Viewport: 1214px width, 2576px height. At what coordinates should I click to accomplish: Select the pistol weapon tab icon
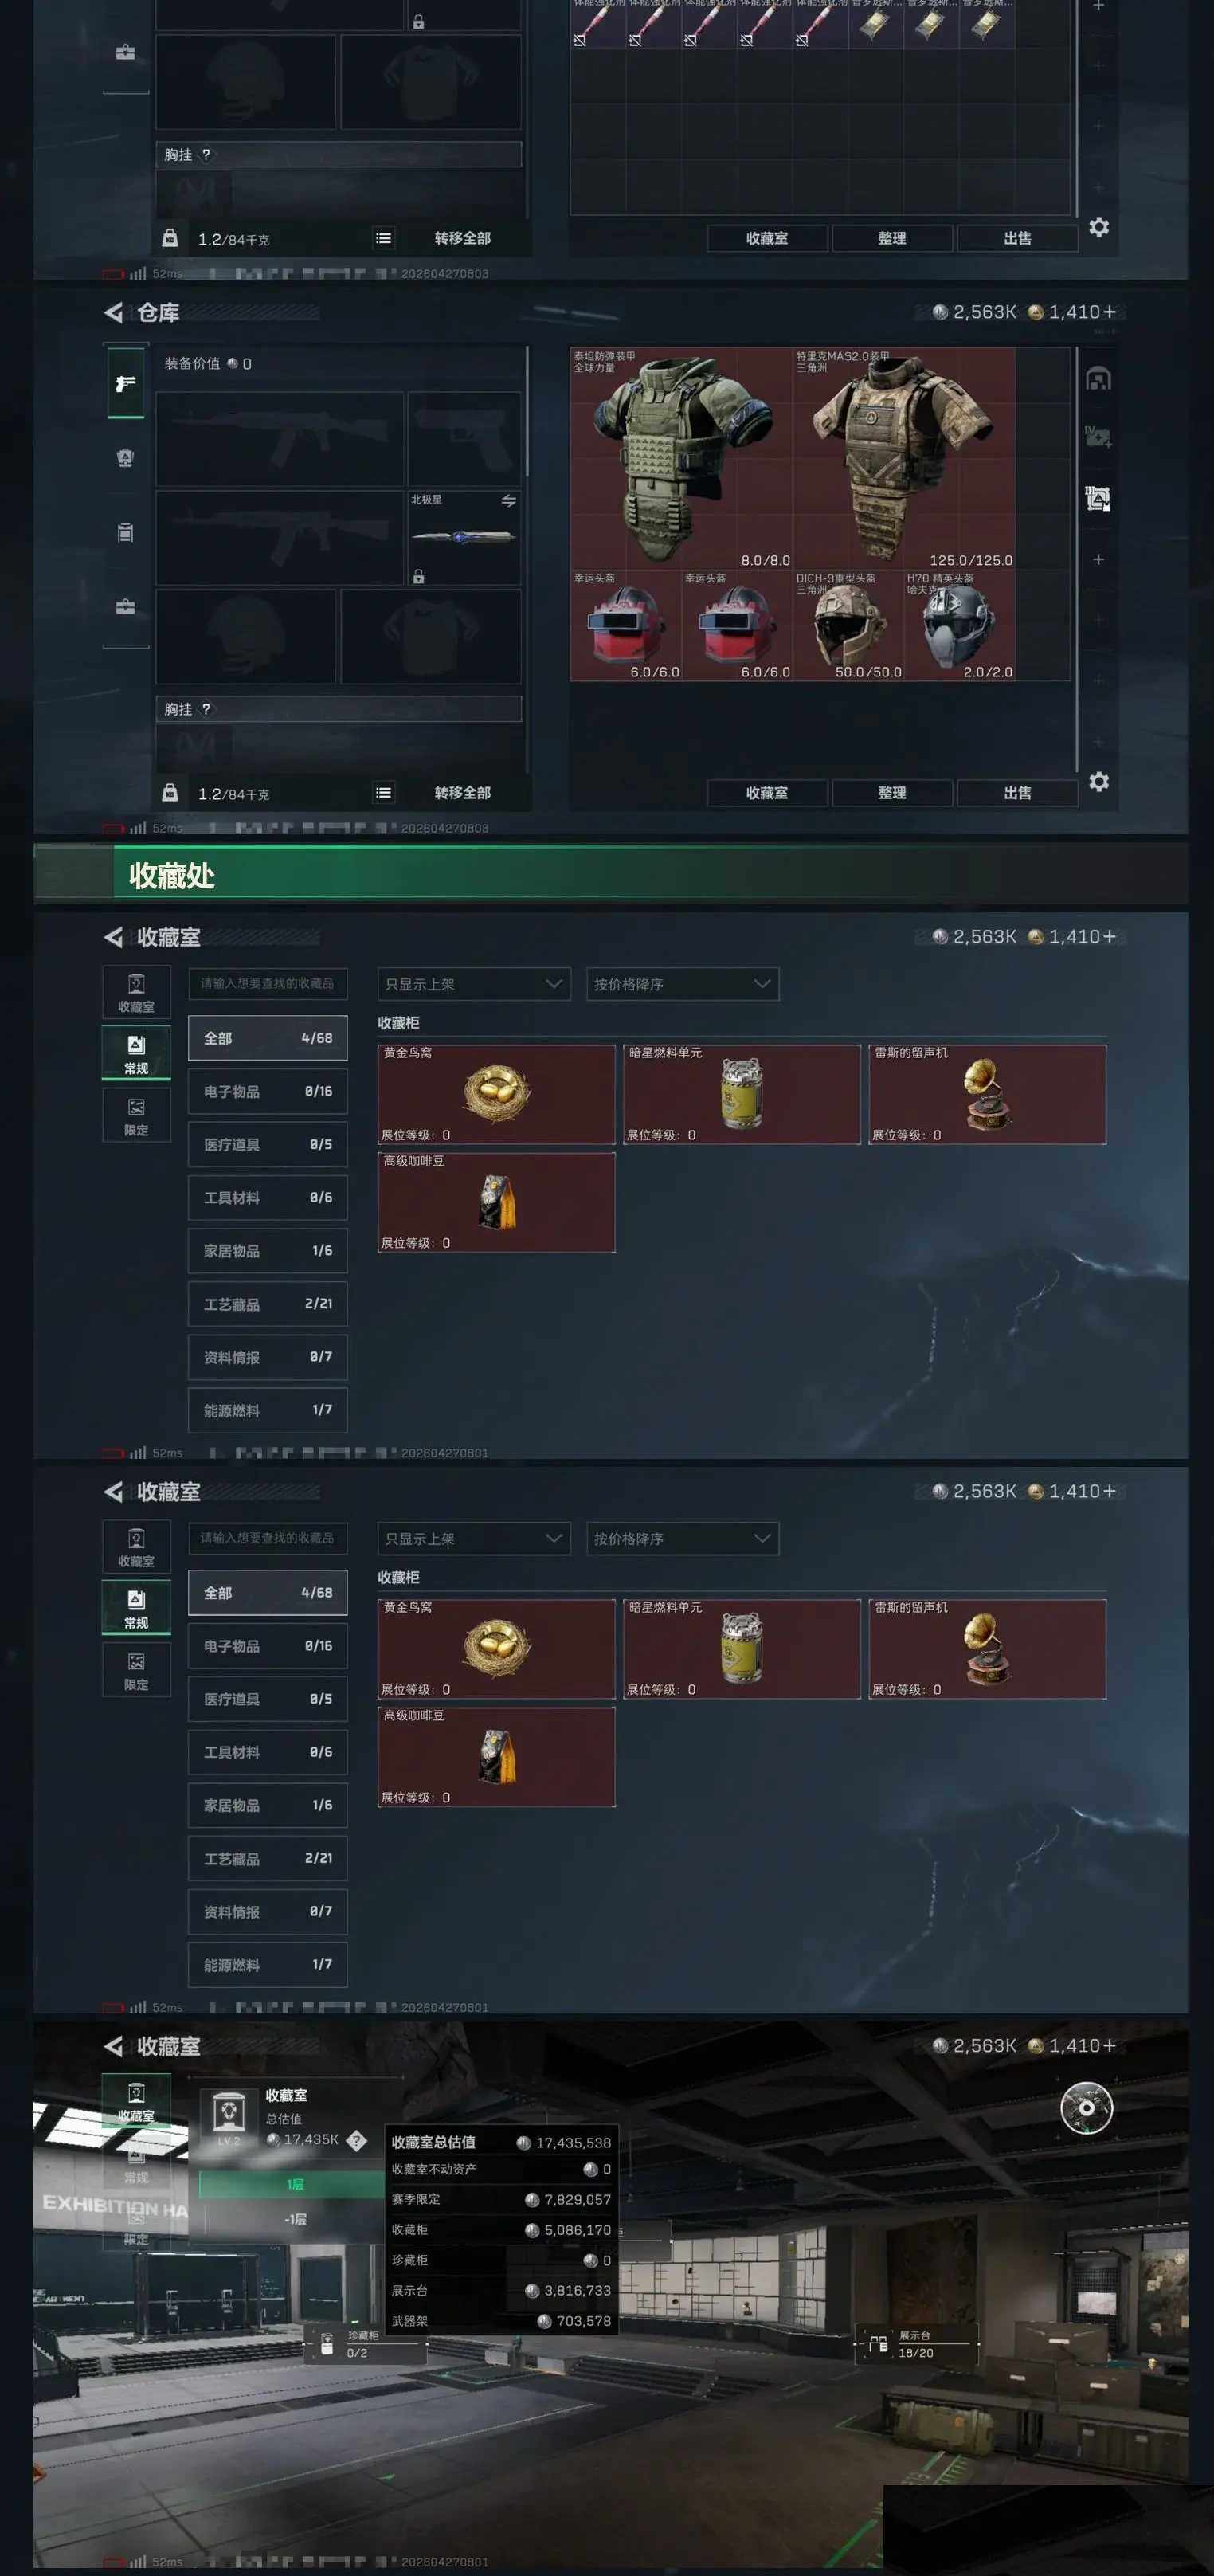(125, 382)
